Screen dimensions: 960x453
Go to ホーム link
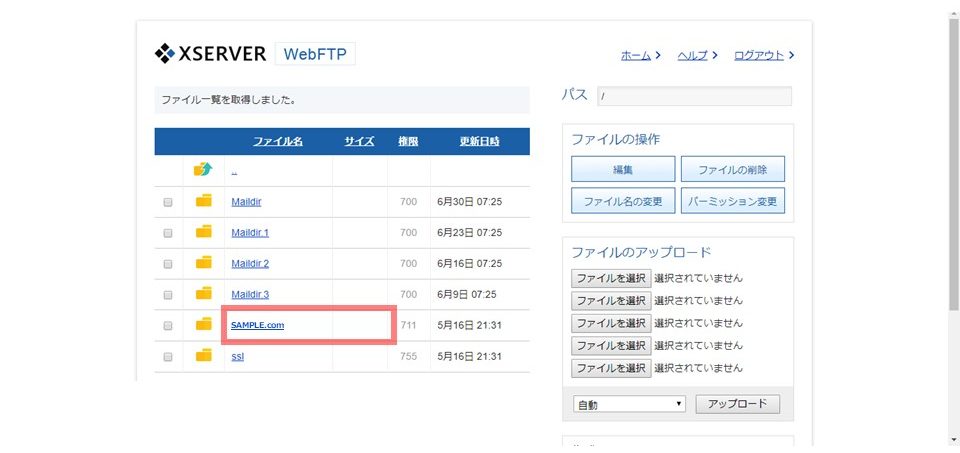pyautogui.click(x=636, y=56)
